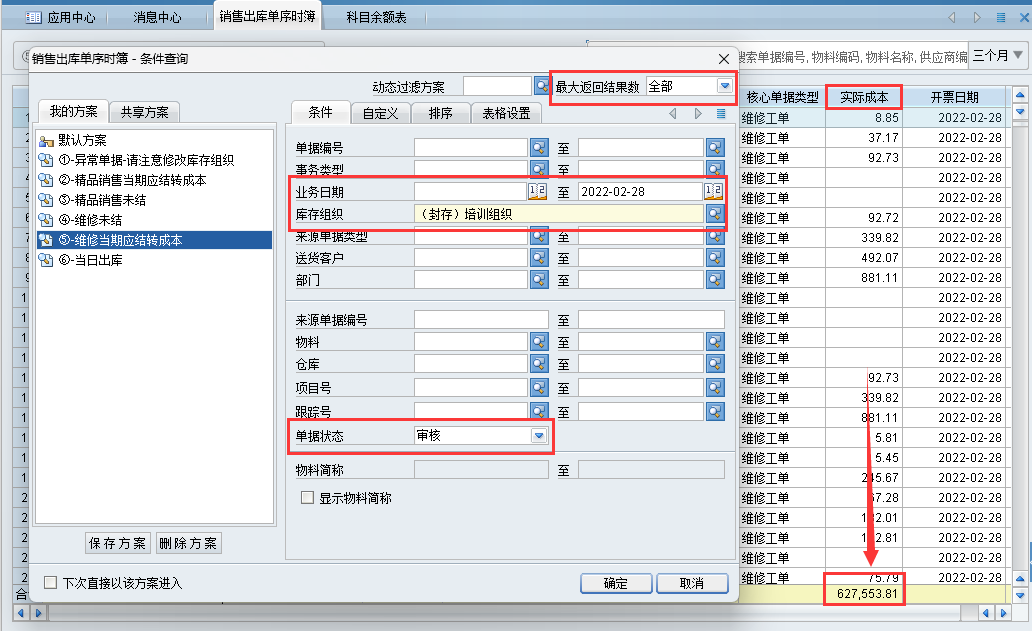Image resolution: width=1032 pixels, height=631 pixels.
Task: Click lookup icon for 单据编号 start field
Action: click(x=539, y=148)
